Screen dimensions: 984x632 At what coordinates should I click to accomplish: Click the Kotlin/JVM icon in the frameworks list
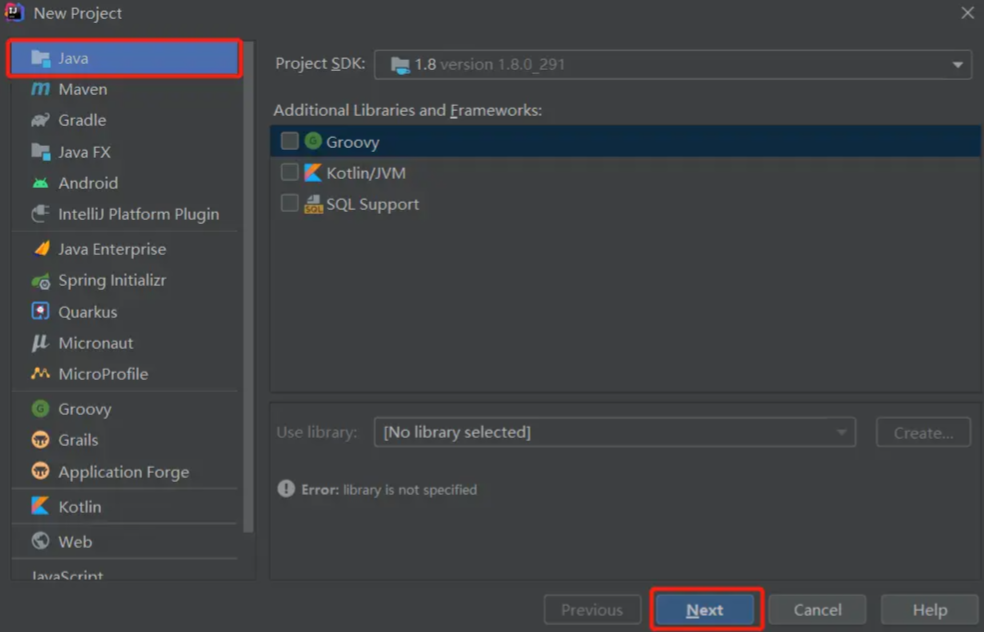point(313,172)
